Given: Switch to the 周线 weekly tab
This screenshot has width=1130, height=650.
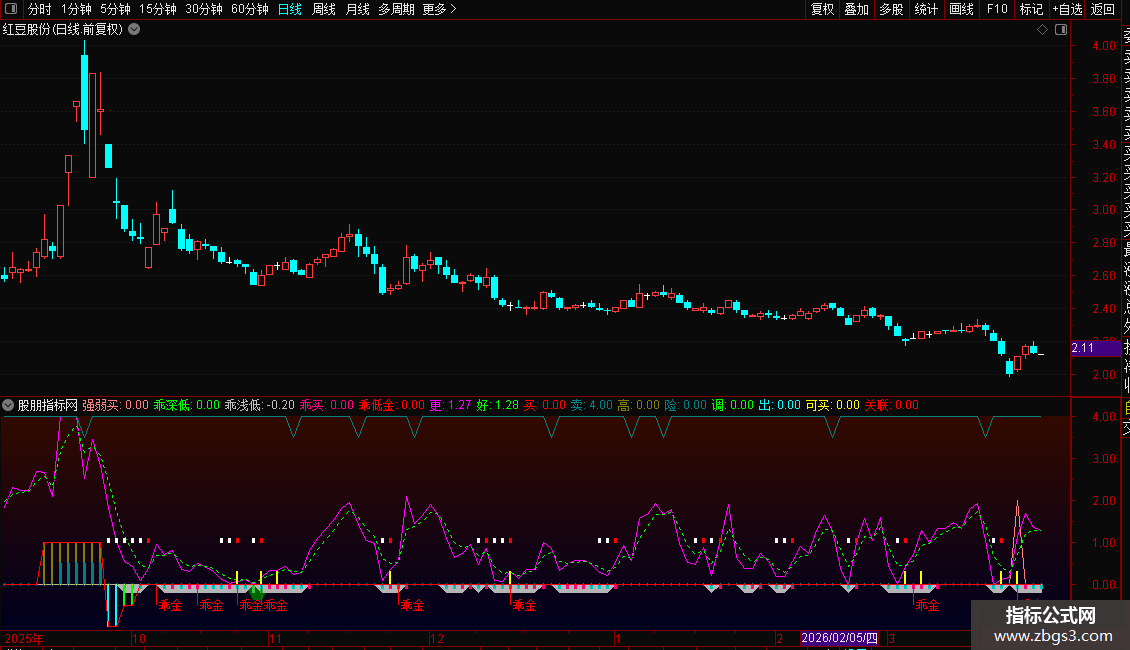Looking at the screenshot, I should pyautogui.click(x=324, y=9).
